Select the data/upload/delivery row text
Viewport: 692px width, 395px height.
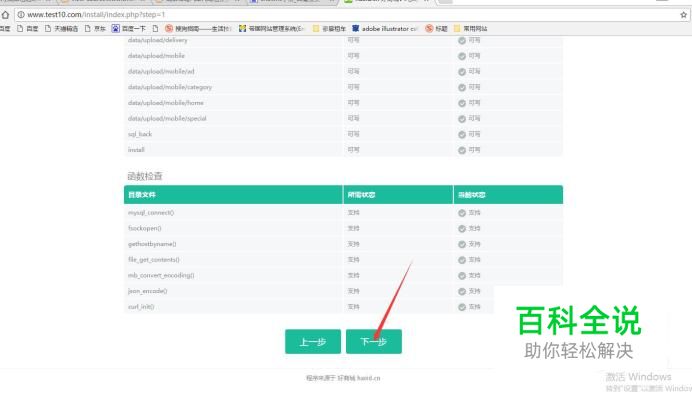coord(158,40)
